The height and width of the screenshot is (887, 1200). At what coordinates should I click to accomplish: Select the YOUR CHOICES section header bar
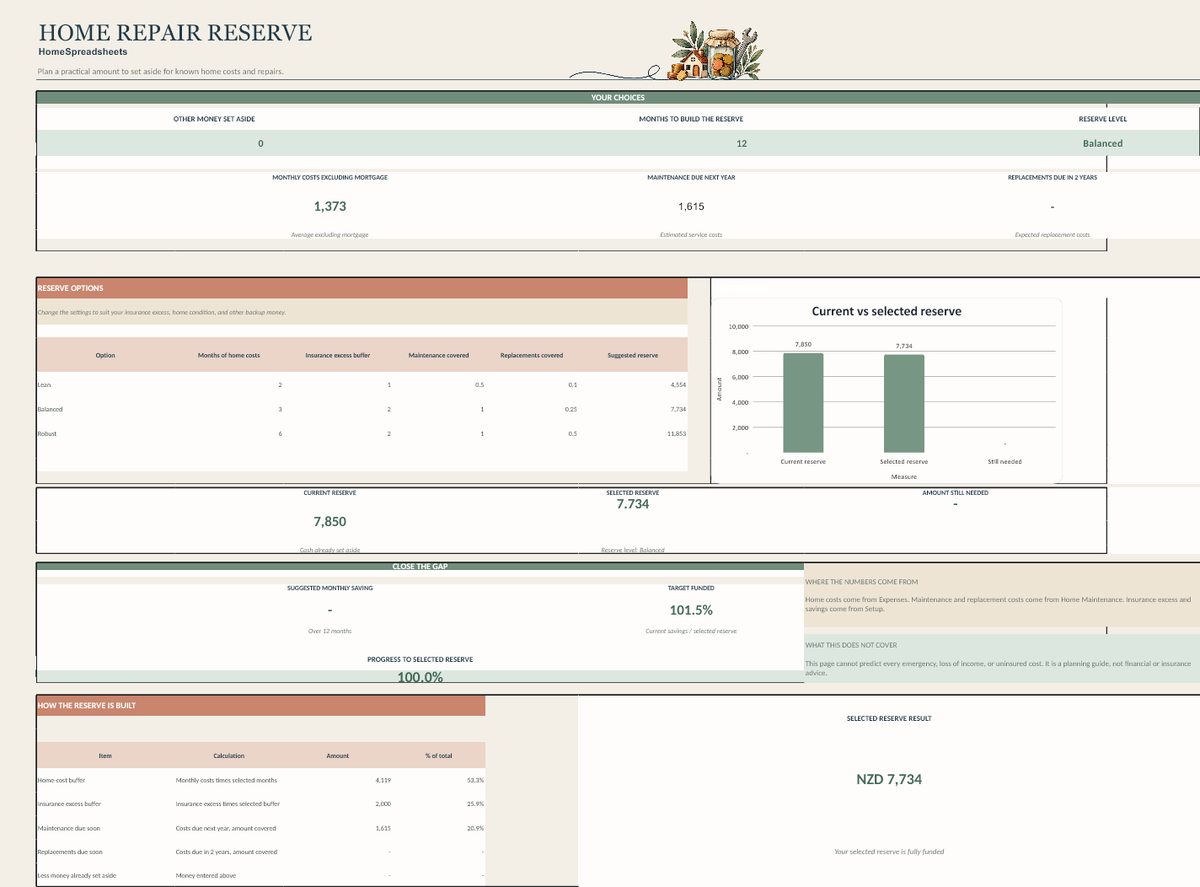pyautogui.click(x=618, y=97)
